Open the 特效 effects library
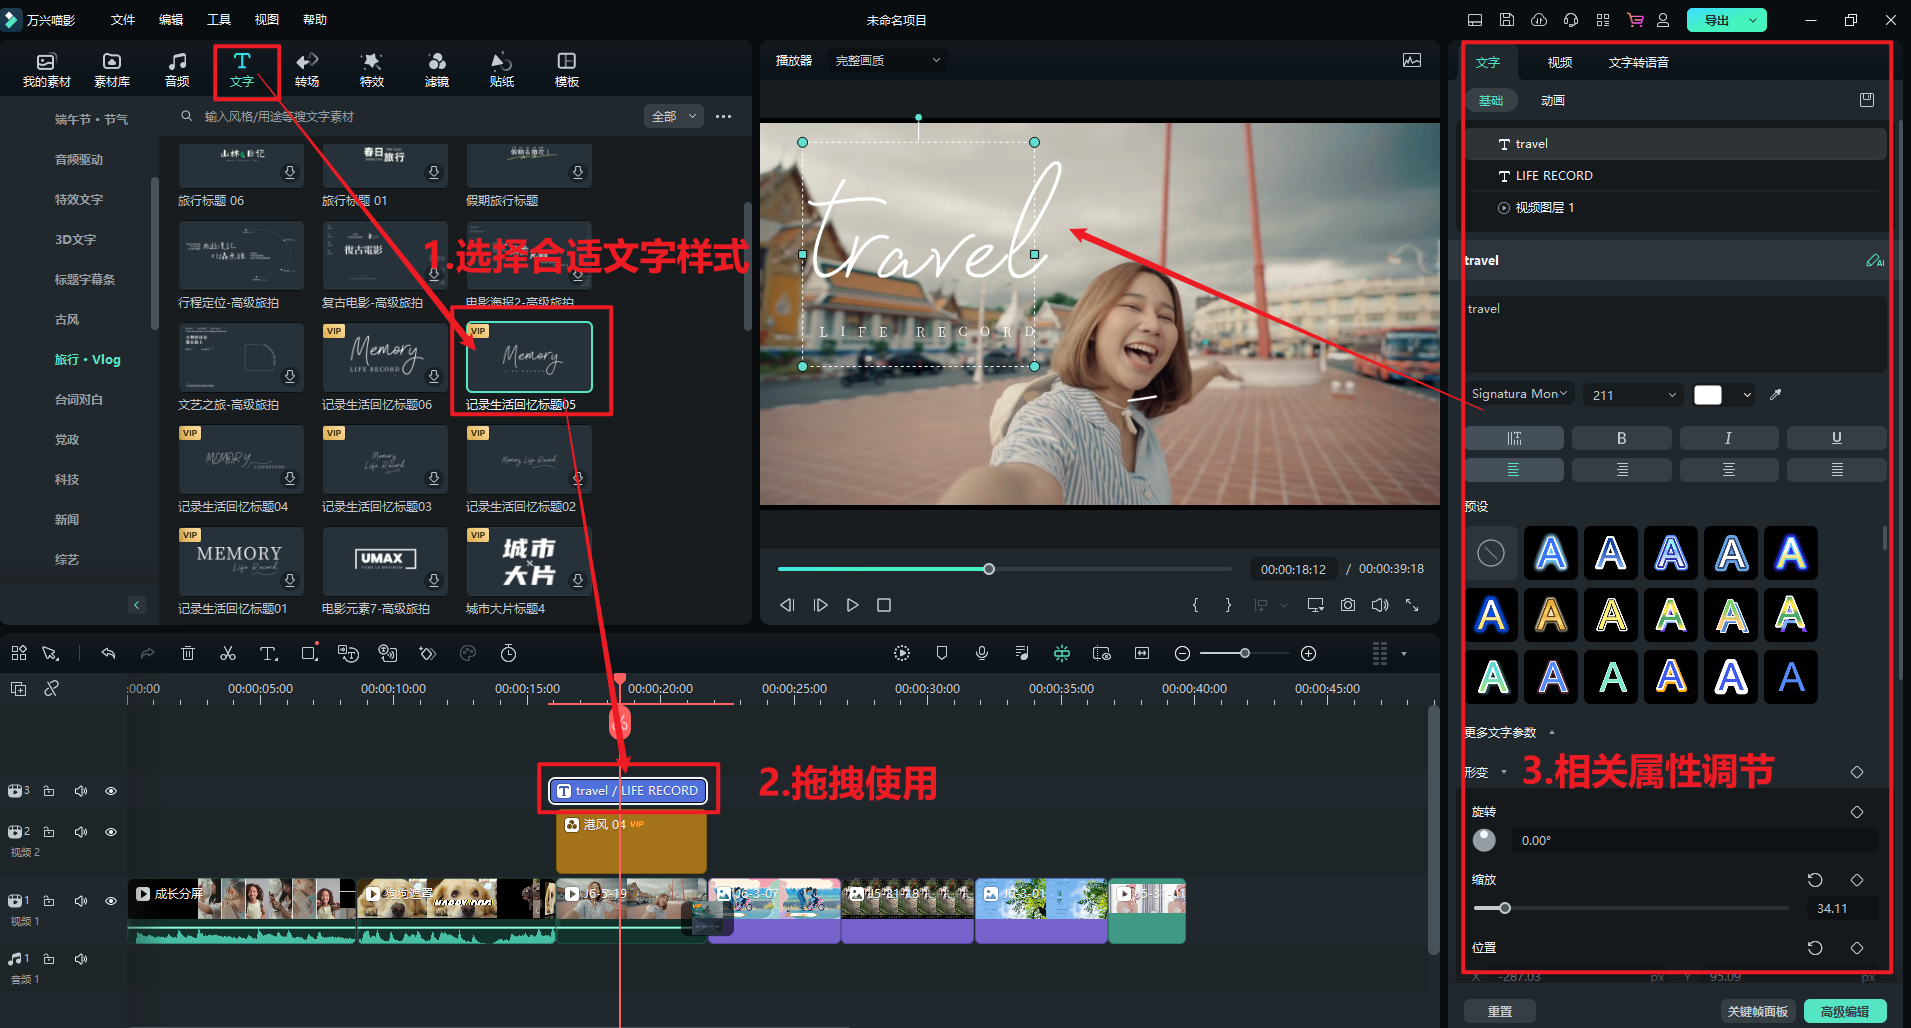Screen dimensions: 1911x1028 (x=372, y=69)
